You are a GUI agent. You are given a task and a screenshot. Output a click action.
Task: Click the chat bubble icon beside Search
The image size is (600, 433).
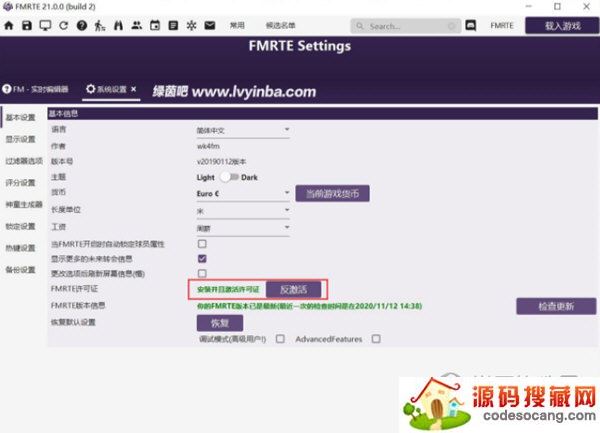[x=471, y=26]
